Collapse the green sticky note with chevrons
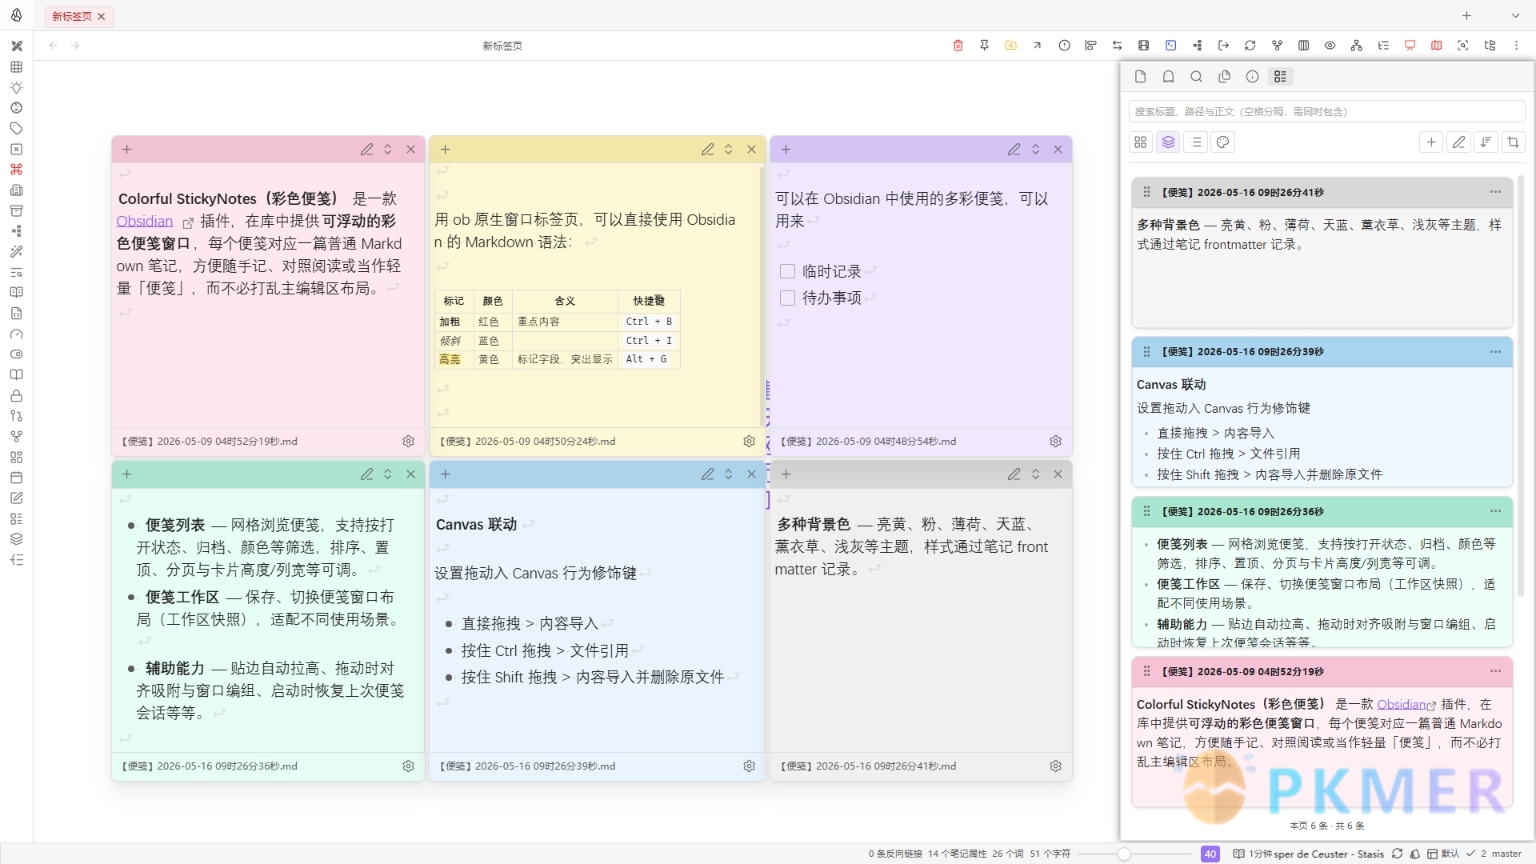This screenshot has width=1536, height=864. tap(388, 474)
